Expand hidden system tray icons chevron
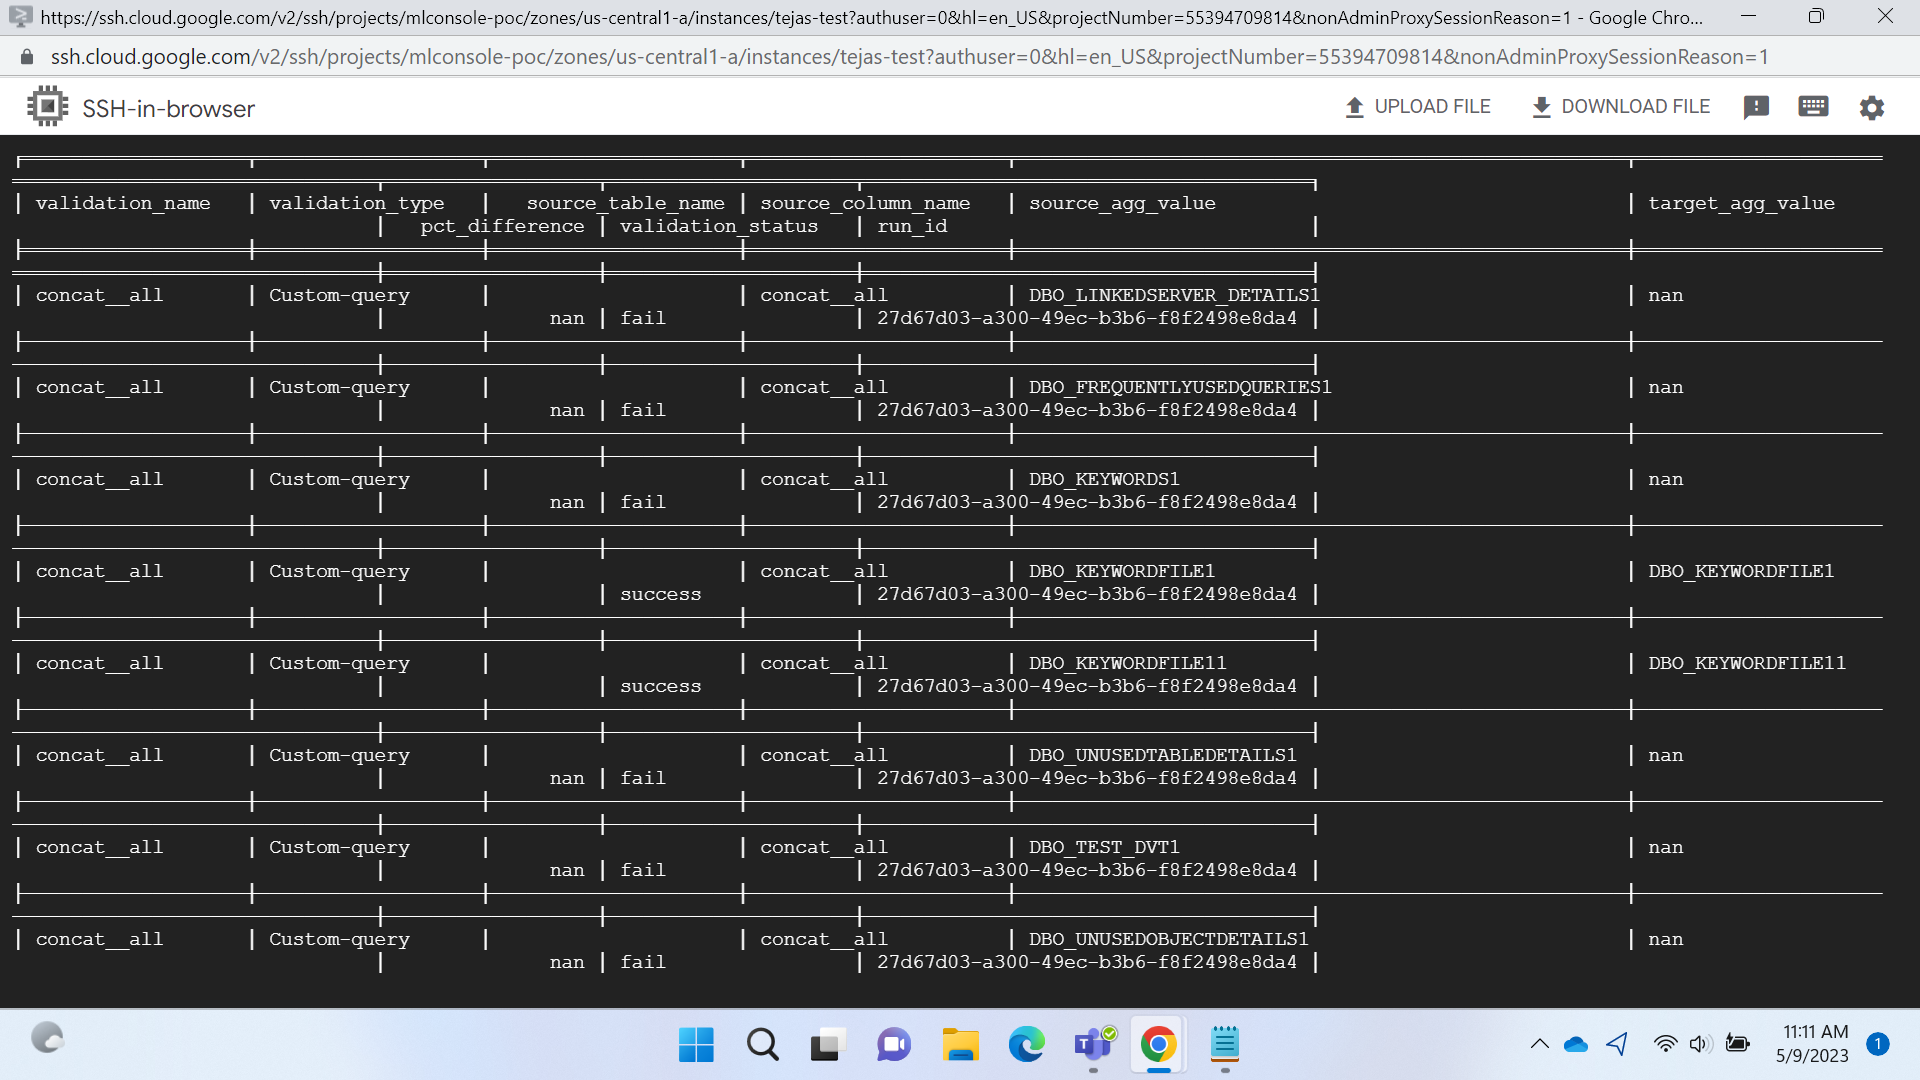This screenshot has width=1920, height=1080. coord(1540,1044)
